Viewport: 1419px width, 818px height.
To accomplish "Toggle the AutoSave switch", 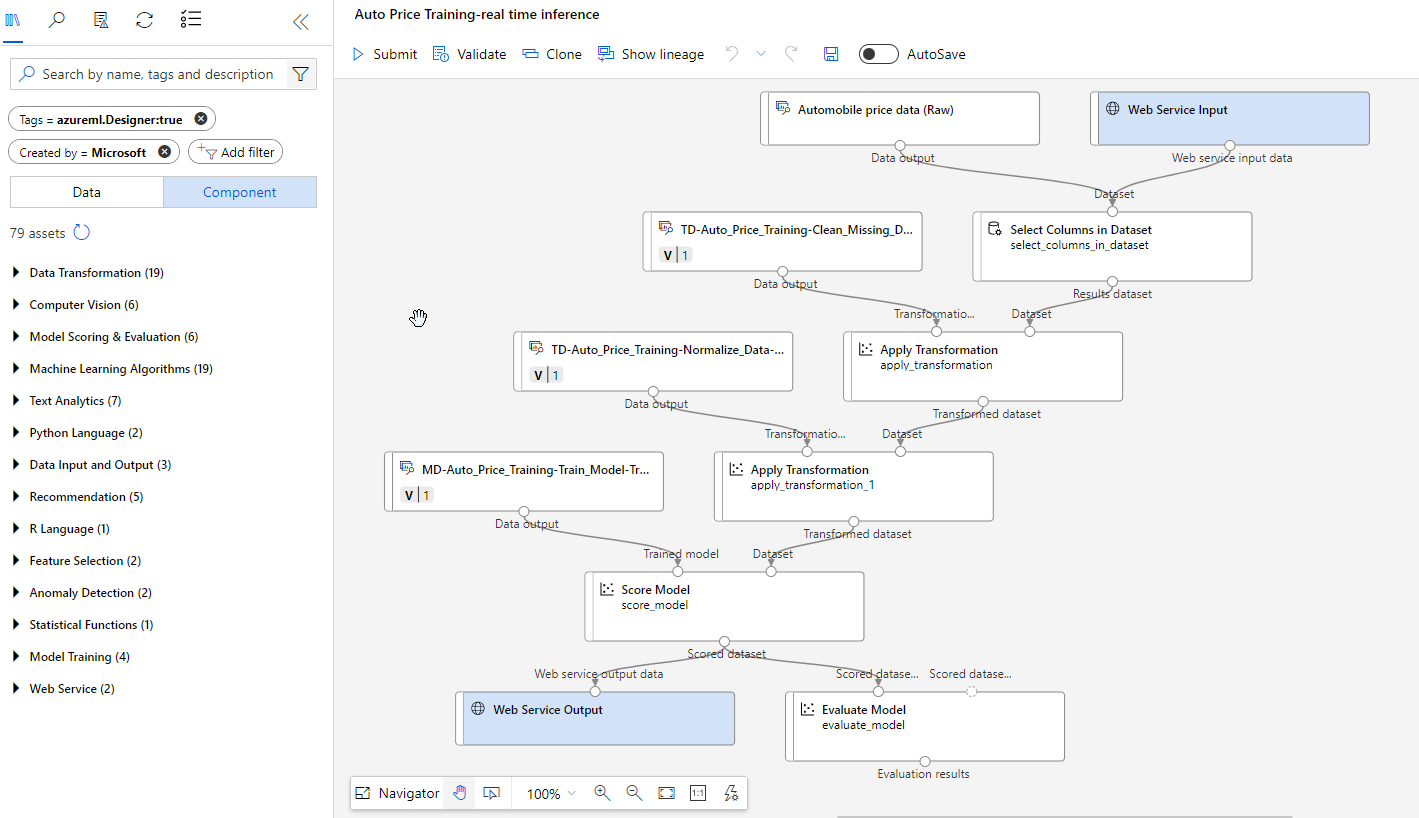I will coord(878,54).
